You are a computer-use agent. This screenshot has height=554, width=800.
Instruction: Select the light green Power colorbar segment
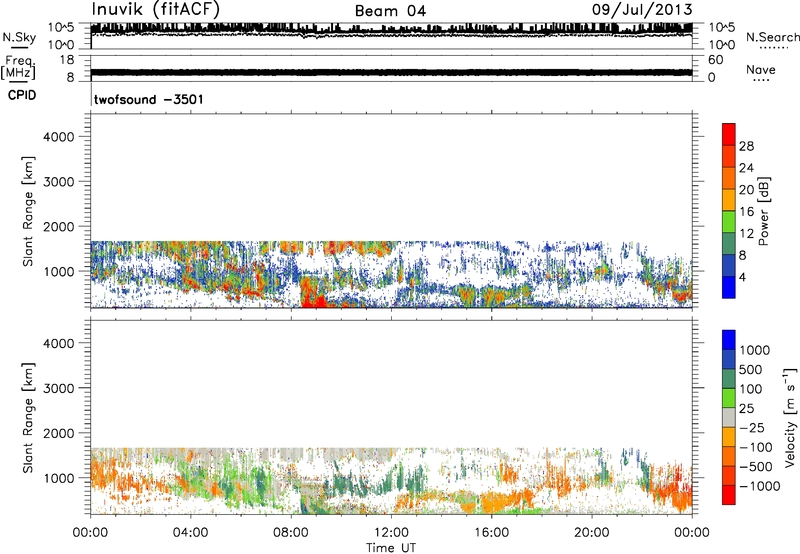(729, 222)
